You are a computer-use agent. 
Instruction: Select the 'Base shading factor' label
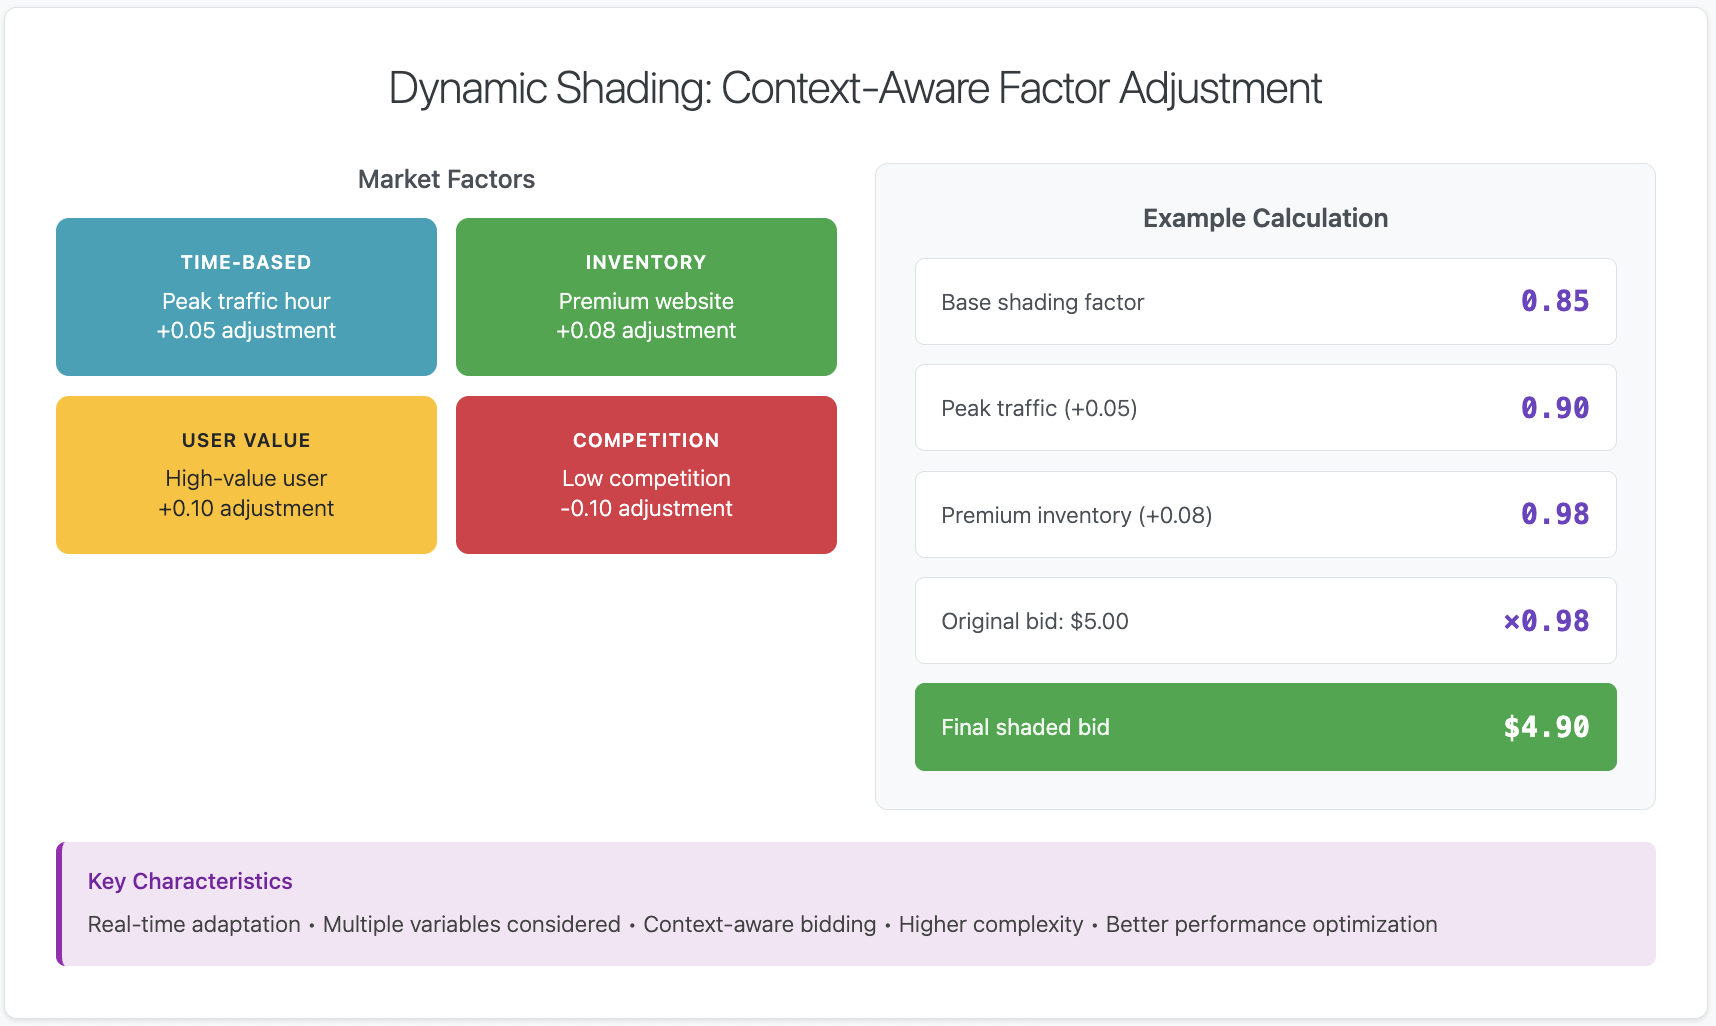tap(1042, 302)
